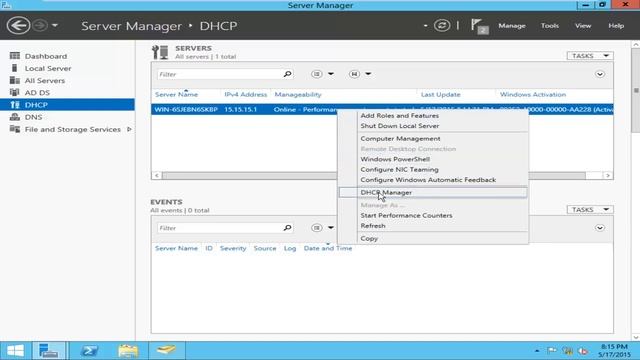Screen dimensions: 640x360
Task: Open Servers saved query icon
Action: pos(354,74)
